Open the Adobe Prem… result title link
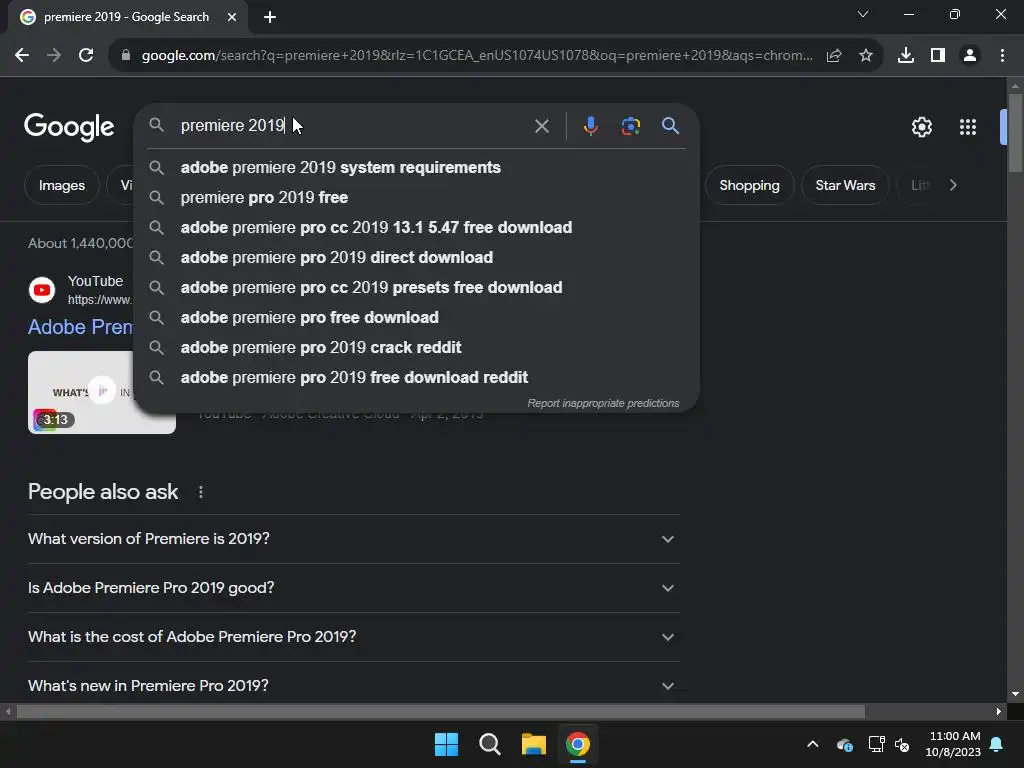Screen dimensions: 1024x768 click(80, 327)
